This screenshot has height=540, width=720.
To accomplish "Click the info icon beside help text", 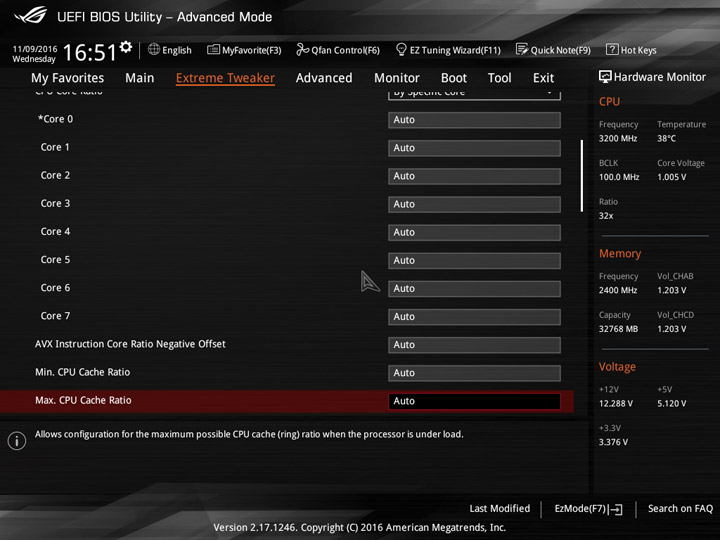I will tap(17, 441).
